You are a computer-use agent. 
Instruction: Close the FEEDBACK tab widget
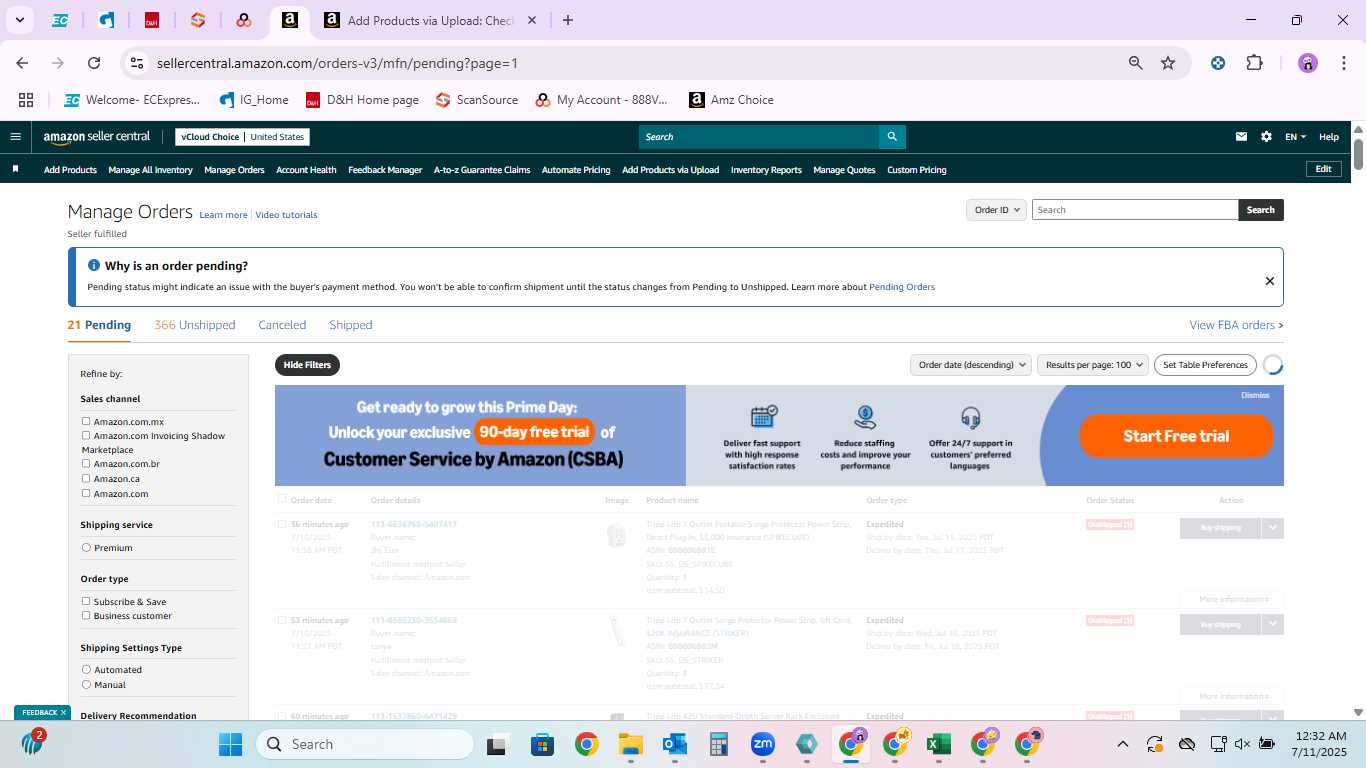click(x=63, y=713)
